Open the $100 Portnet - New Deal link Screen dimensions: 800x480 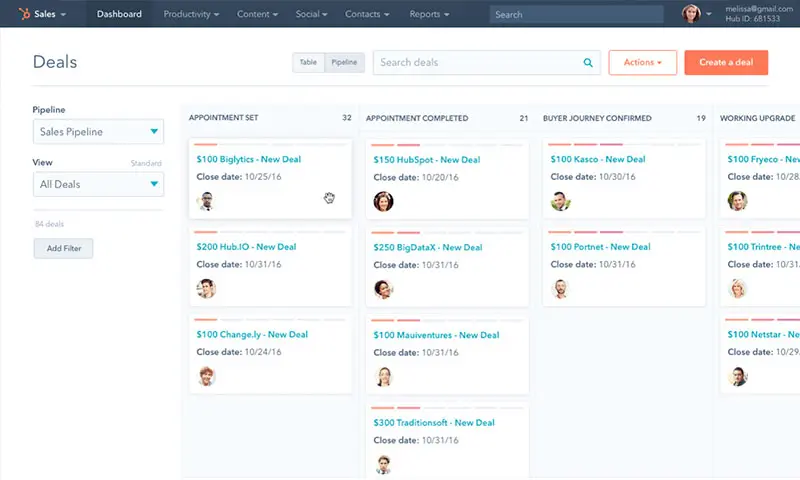point(601,247)
